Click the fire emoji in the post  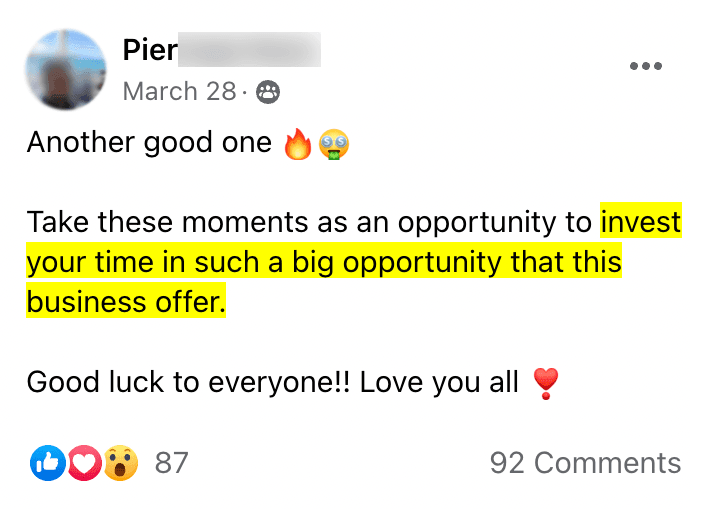[298, 145]
